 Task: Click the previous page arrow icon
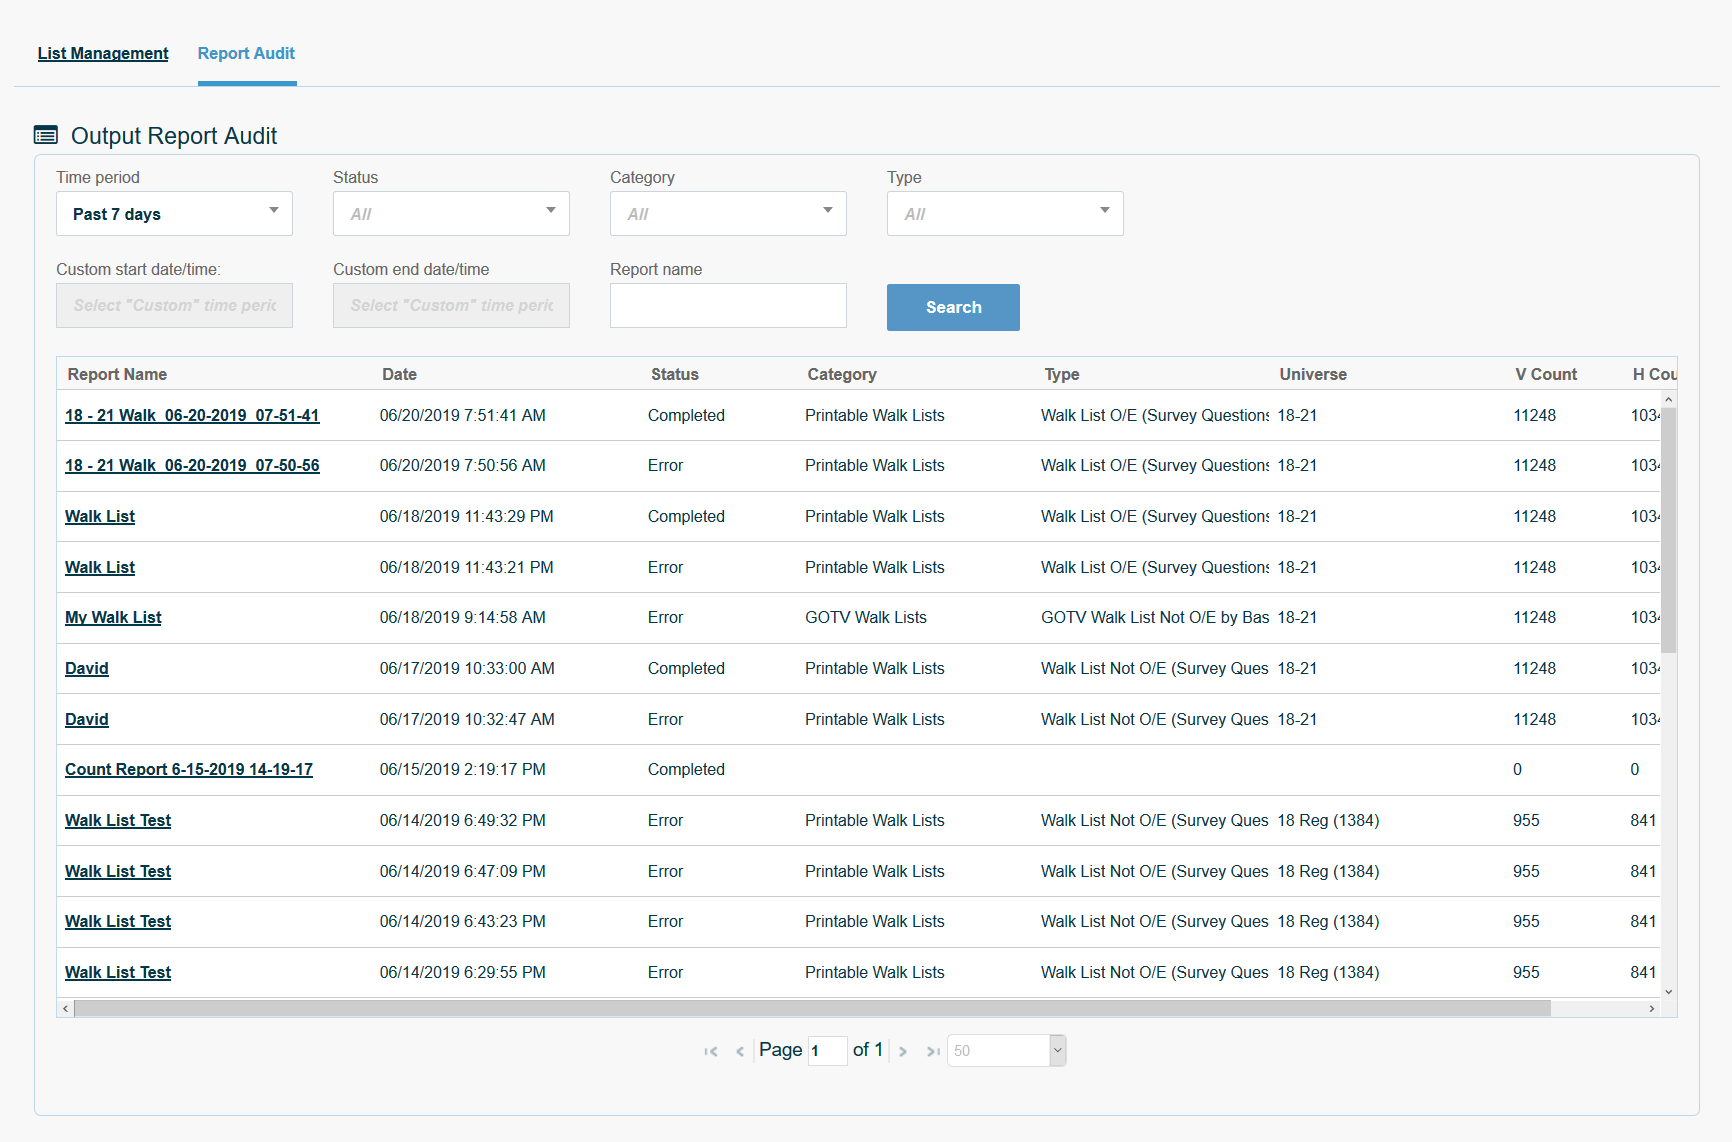pyautogui.click(x=740, y=1050)
